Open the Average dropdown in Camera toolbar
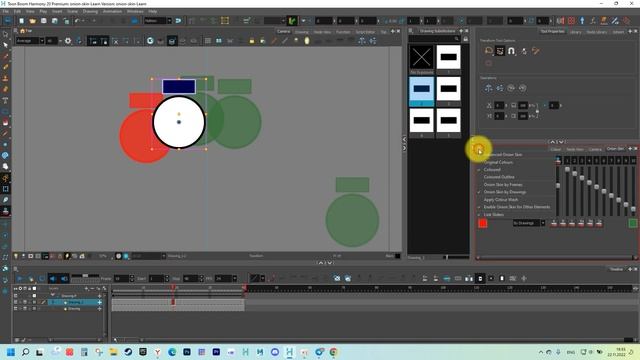 [29, 41]
